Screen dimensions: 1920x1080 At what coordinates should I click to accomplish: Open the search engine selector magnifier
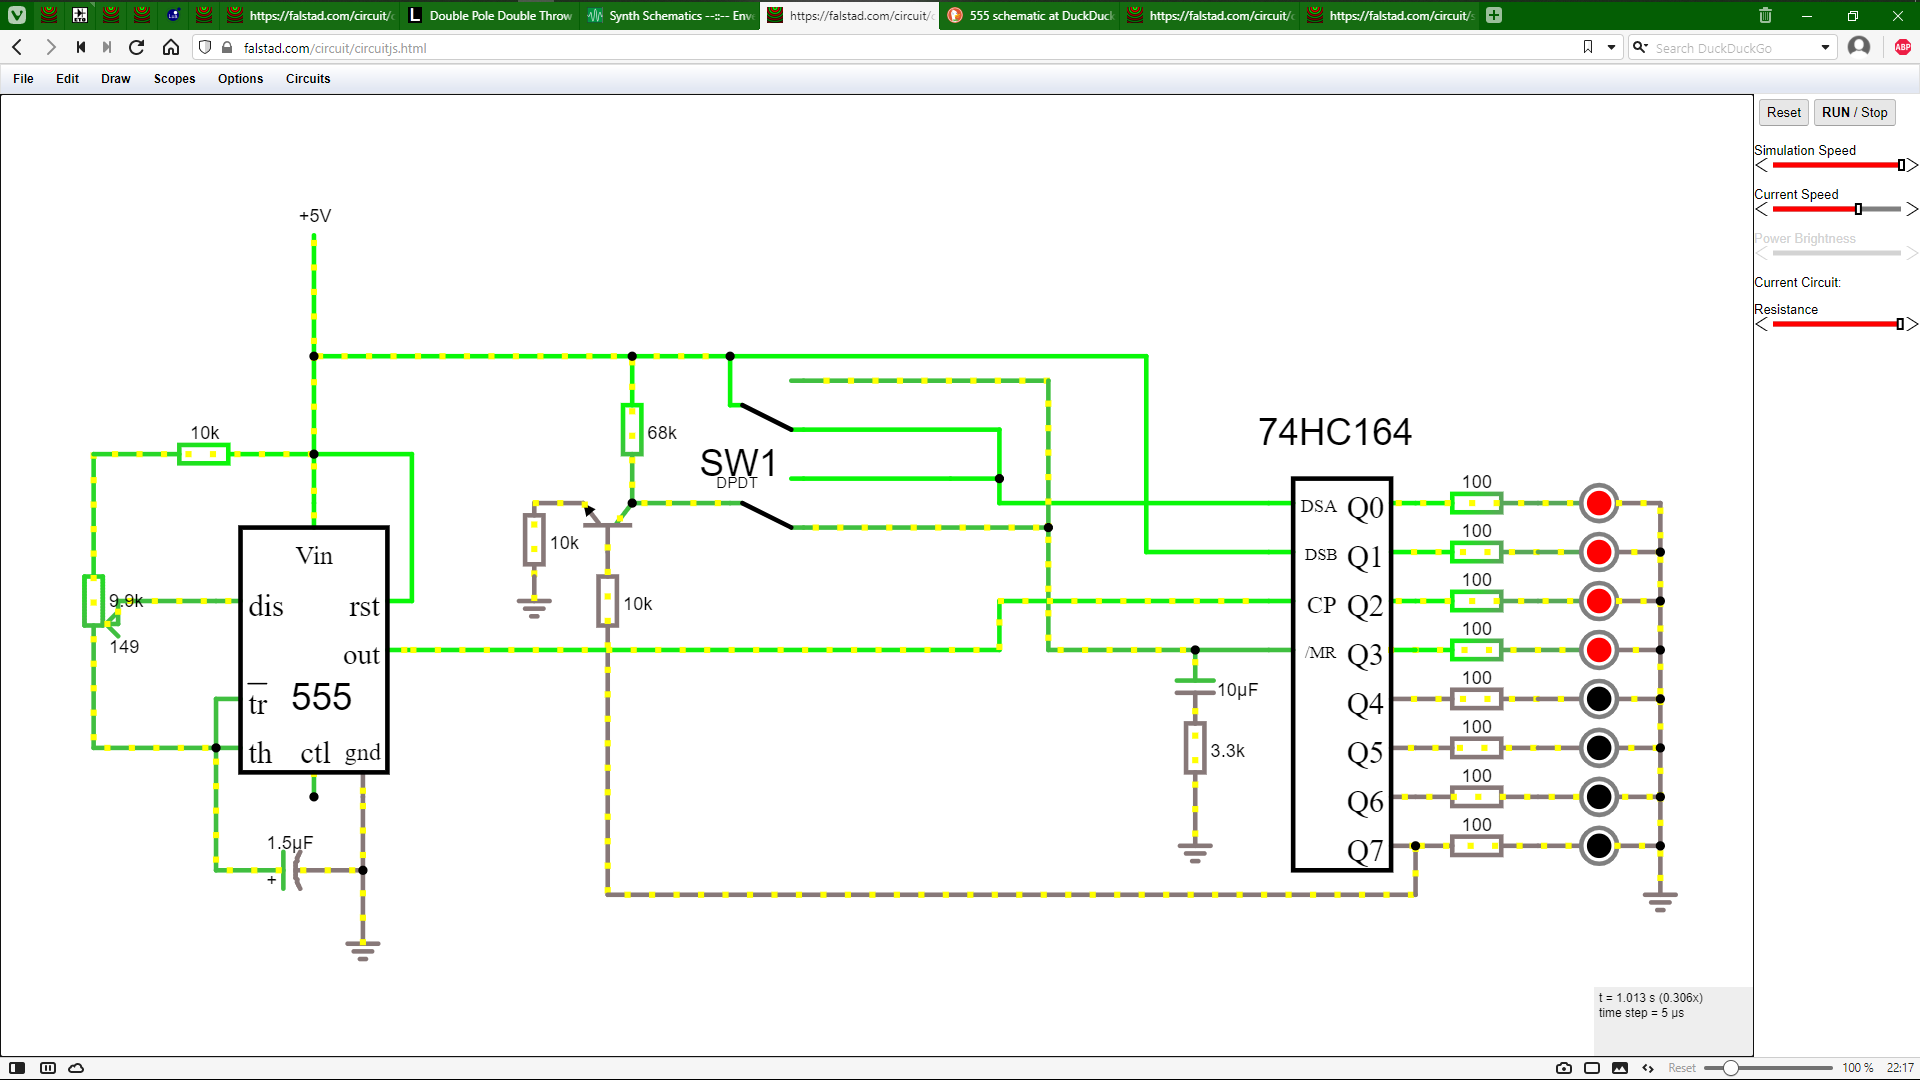coord(1640,47)
